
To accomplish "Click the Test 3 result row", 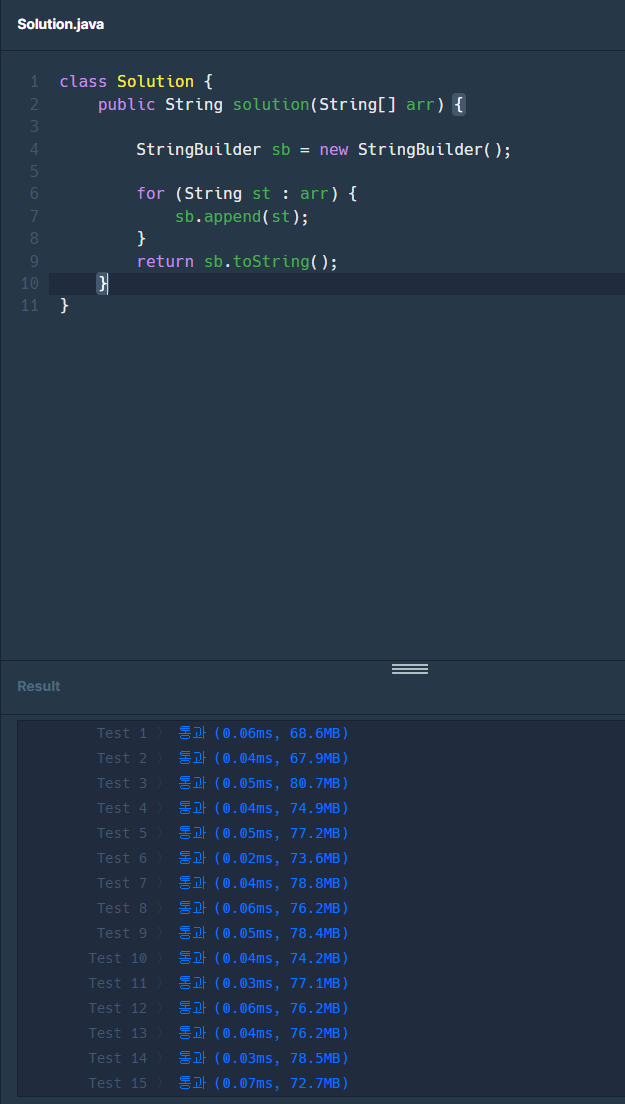I will coord(222,783).
